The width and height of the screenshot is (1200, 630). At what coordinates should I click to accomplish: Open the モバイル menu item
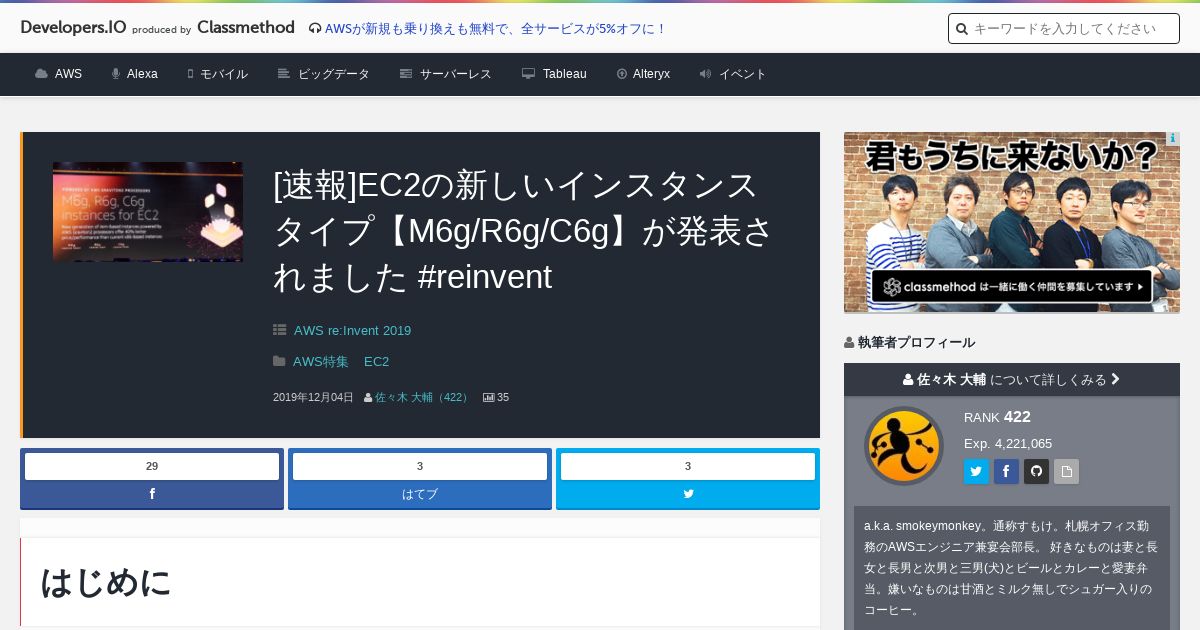tap(217, 74)
